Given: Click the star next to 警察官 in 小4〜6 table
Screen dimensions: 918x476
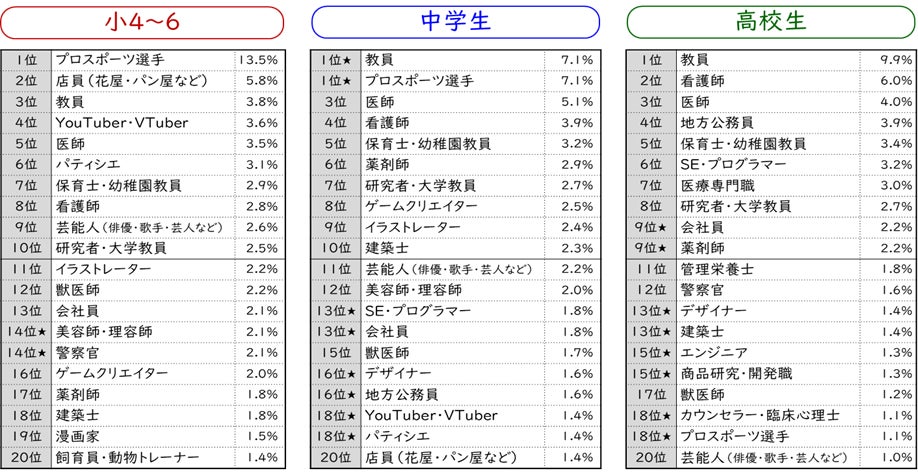Looking at the screenshot, I should click(42, 352).
